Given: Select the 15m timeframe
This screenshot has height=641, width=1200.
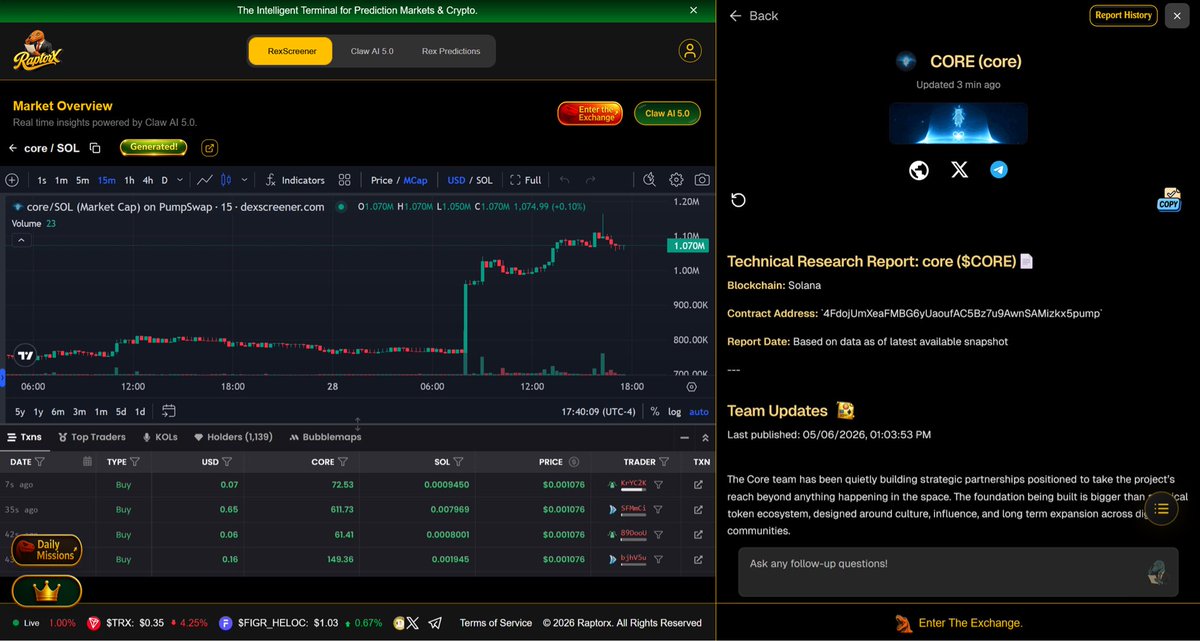Looking at the screenshot, I should tap(106, 180).
